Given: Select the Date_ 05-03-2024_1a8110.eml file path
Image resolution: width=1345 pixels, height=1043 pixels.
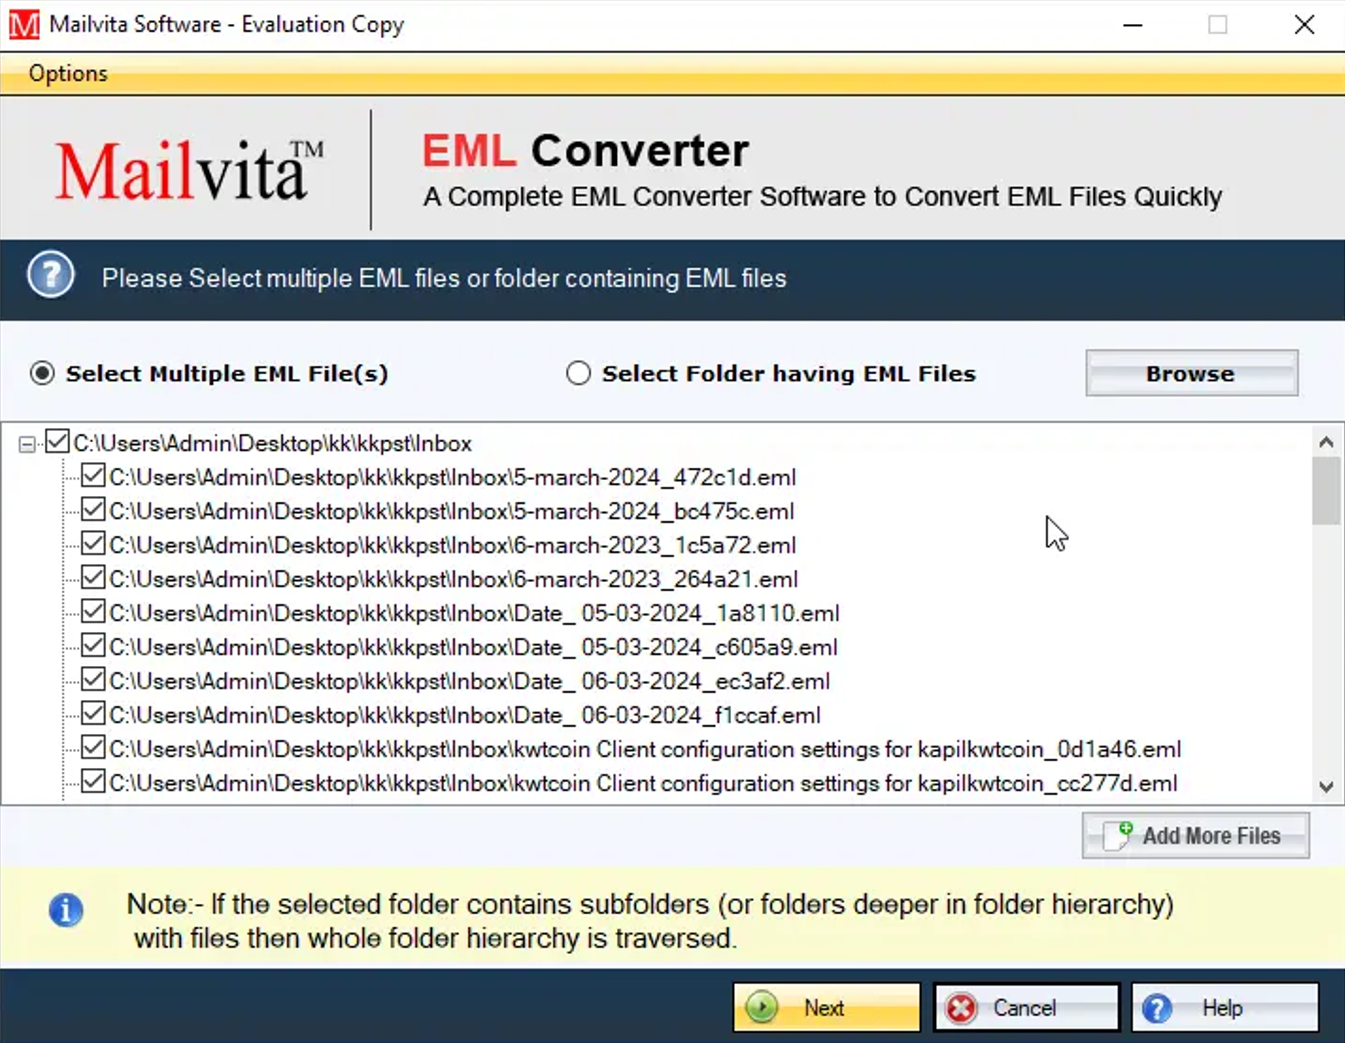Looking at the screenshot, I should 475,613.
